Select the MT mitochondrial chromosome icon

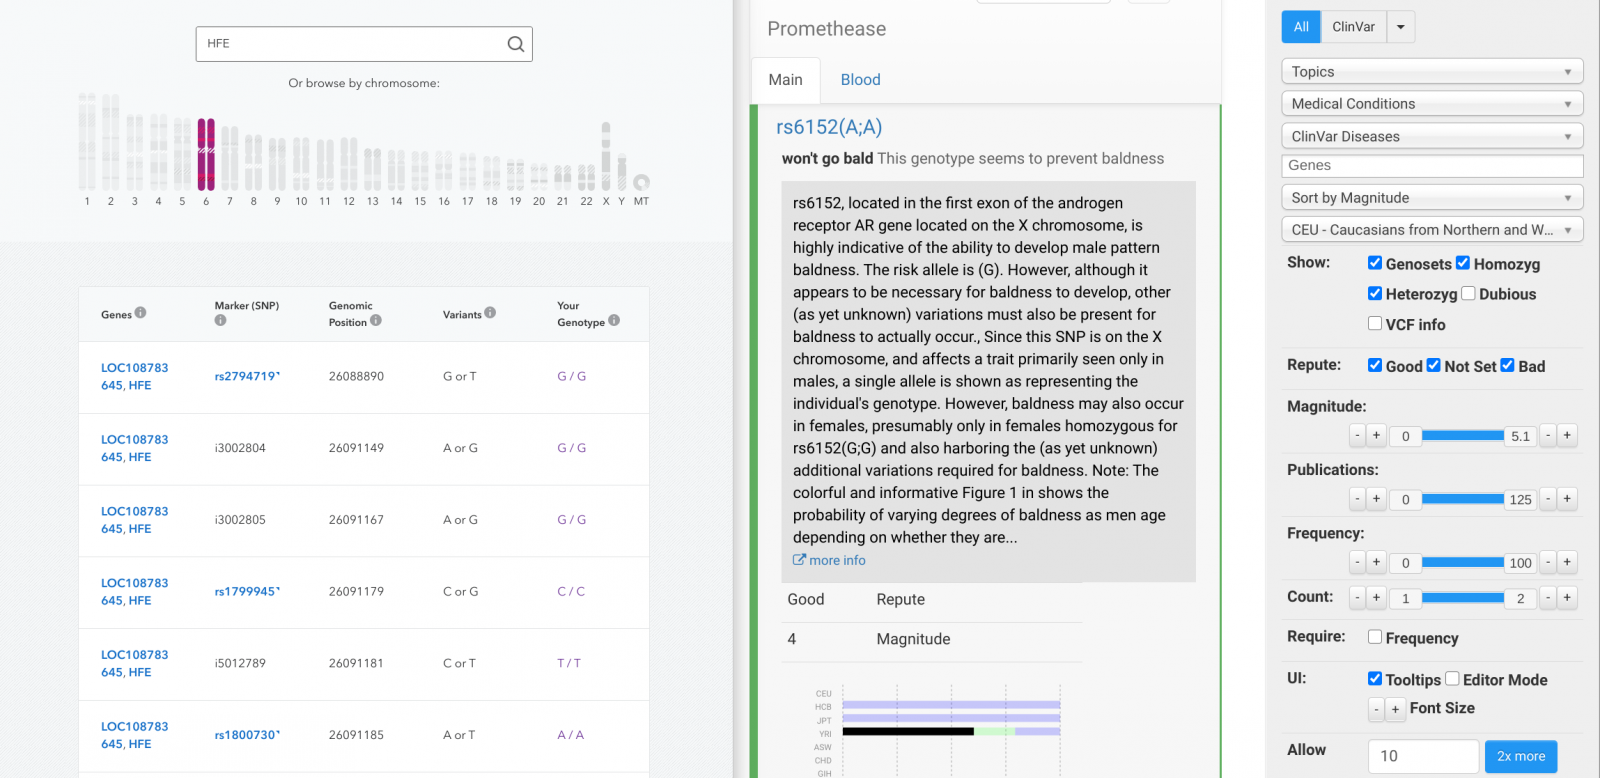(x=641, y=182)
